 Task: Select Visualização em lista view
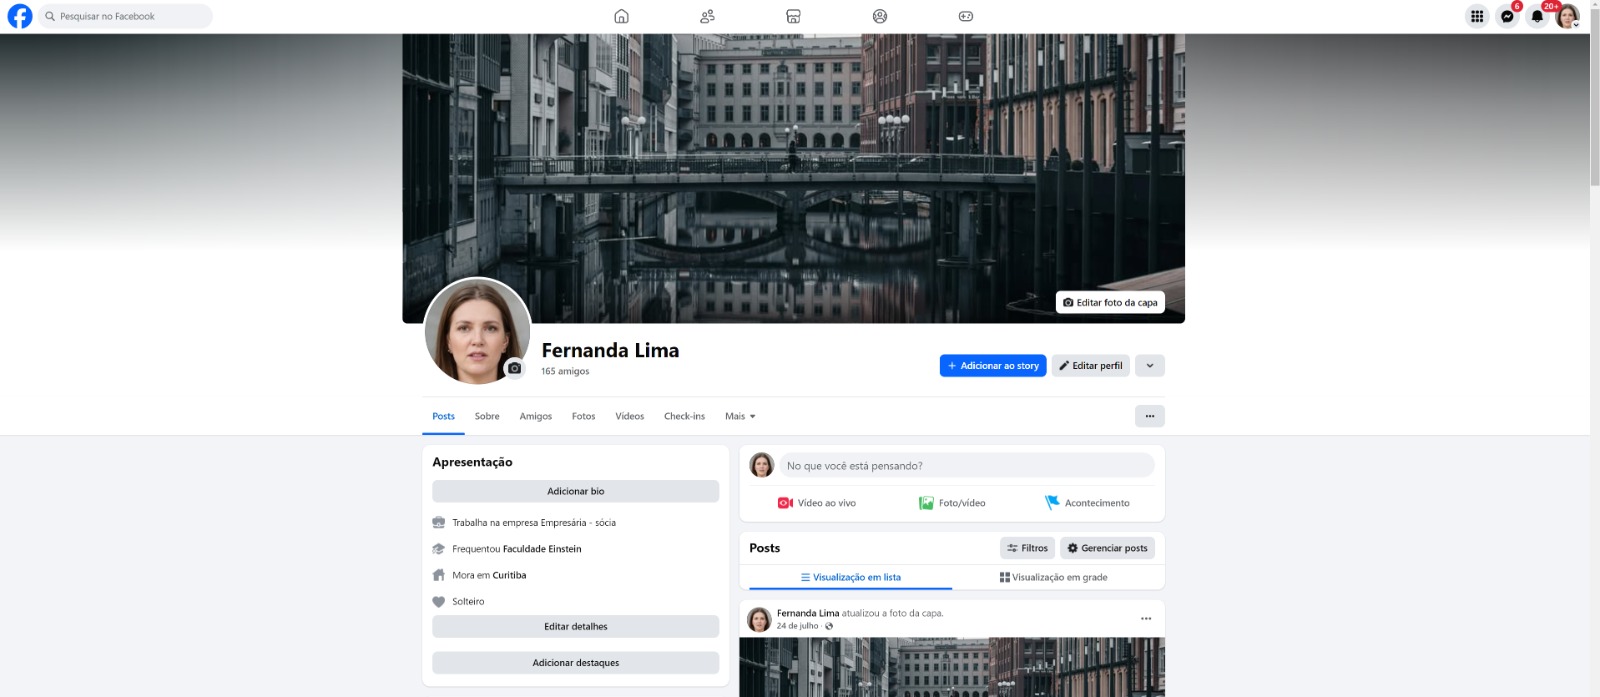click(x=850, y=577)
